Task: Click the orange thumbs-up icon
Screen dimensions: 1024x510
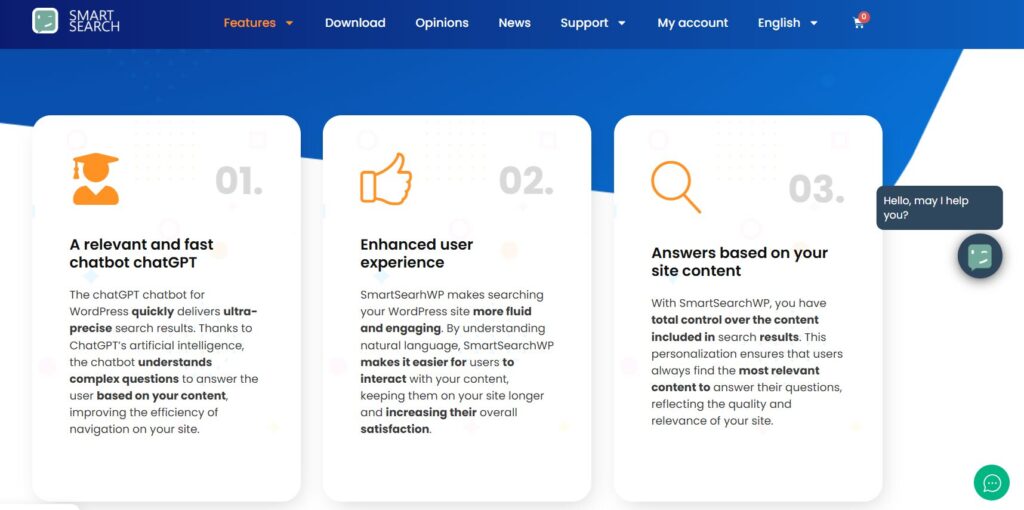Action: point(386,179)
